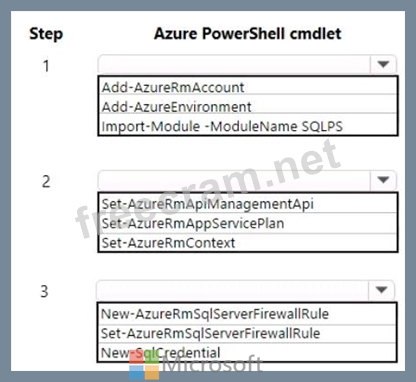Click the Azure PowerShell cmdlet header
Viewport: 416px width, 382px height.
coord(248,34)
